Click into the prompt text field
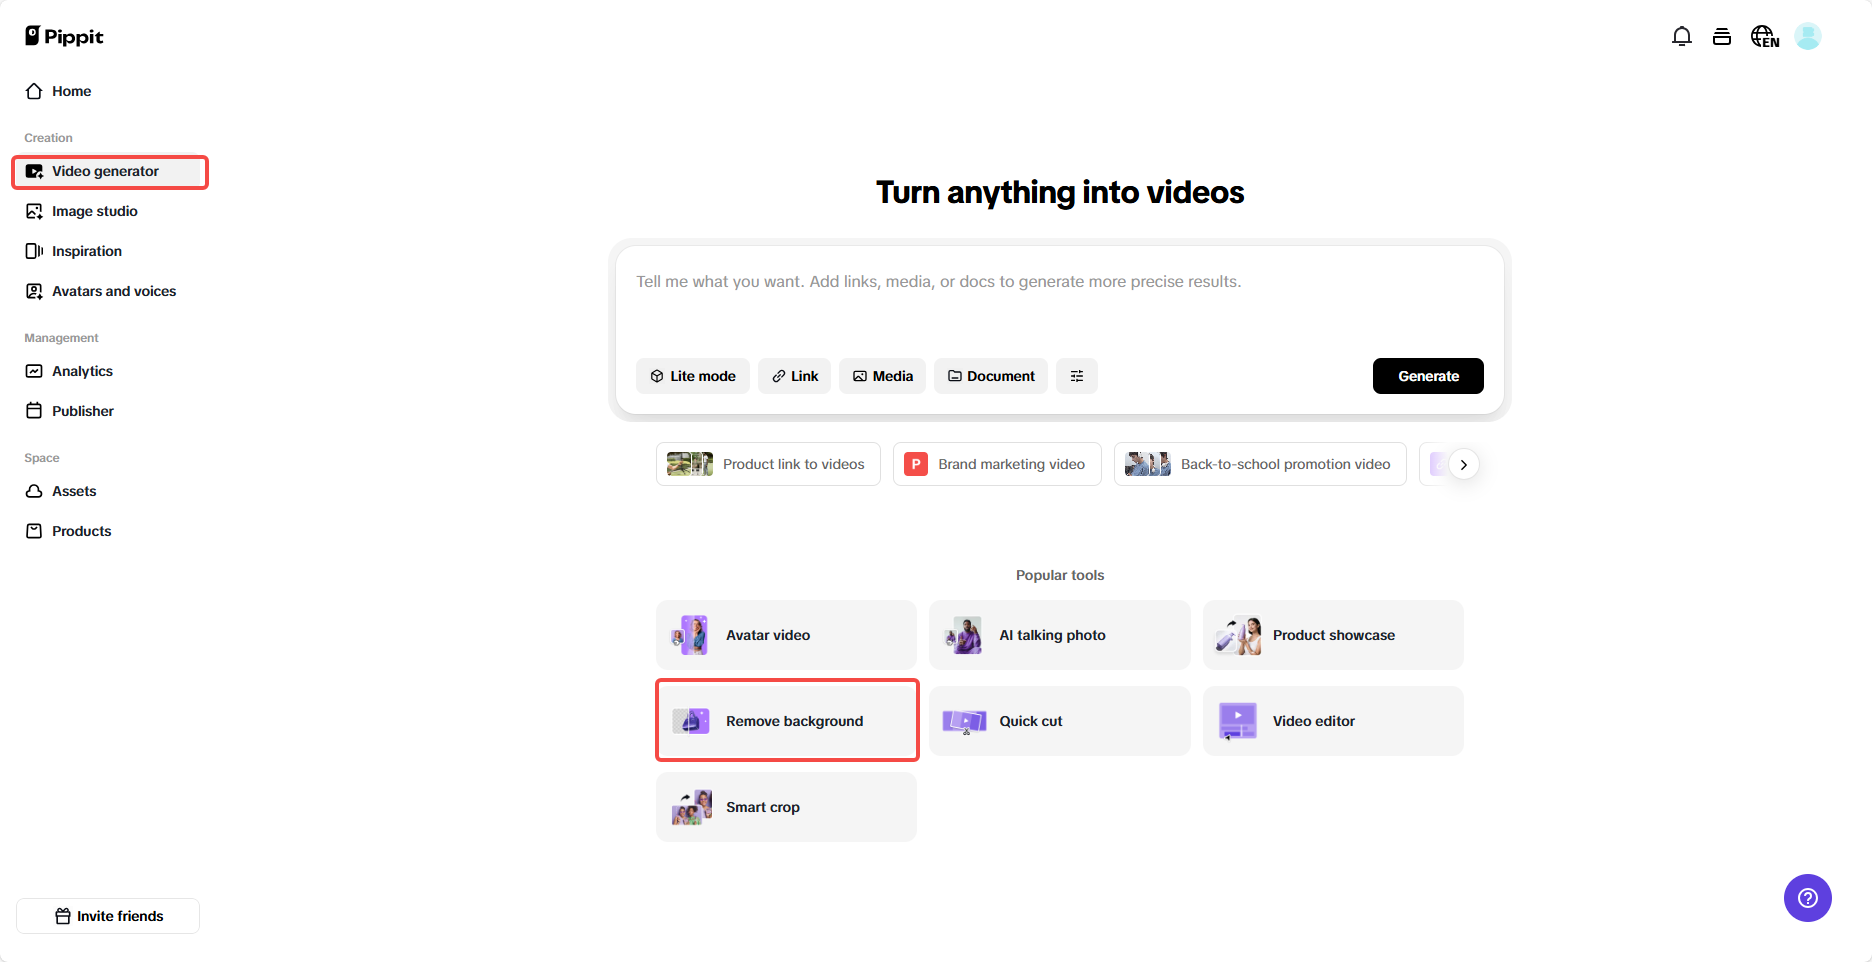1872x962 pixels. point(1060,300)
